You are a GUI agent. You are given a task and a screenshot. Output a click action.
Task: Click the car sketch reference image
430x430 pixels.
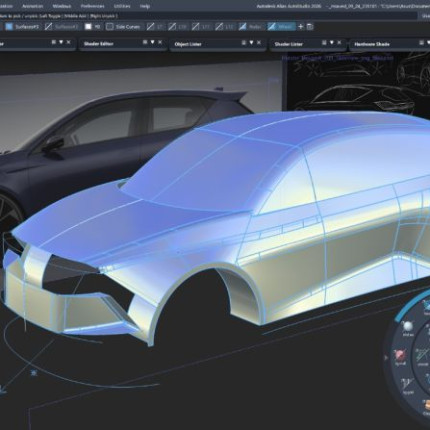tap(358, 83)
